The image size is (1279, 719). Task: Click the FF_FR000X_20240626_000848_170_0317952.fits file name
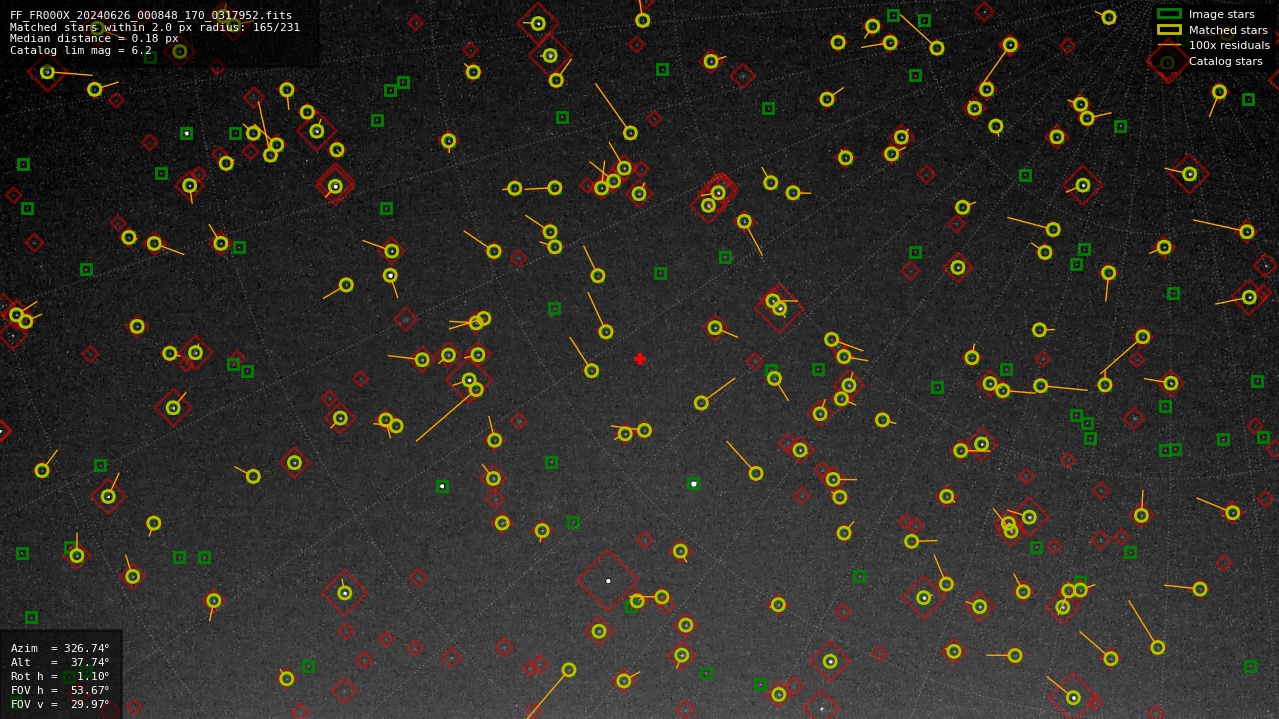[151, 15]
